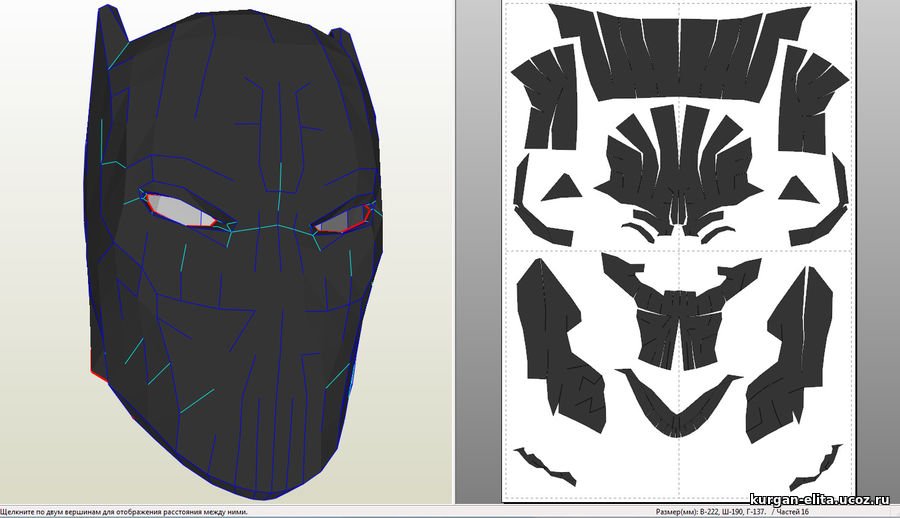Pick the small right triangle pattern piece
Viewport: 900px width, 518px height.
(x=798, y=190)
